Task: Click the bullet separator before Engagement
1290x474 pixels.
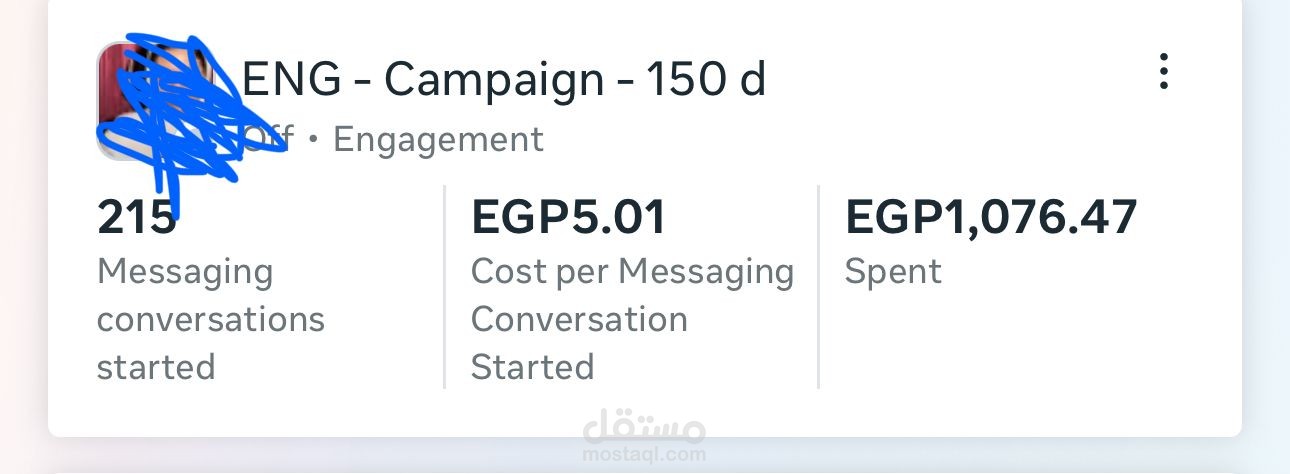Action: (x=312, y=140)
